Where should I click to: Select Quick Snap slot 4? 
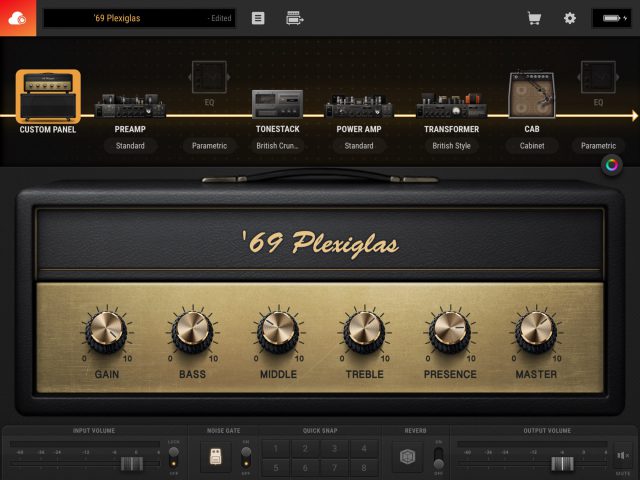[364, 449]
